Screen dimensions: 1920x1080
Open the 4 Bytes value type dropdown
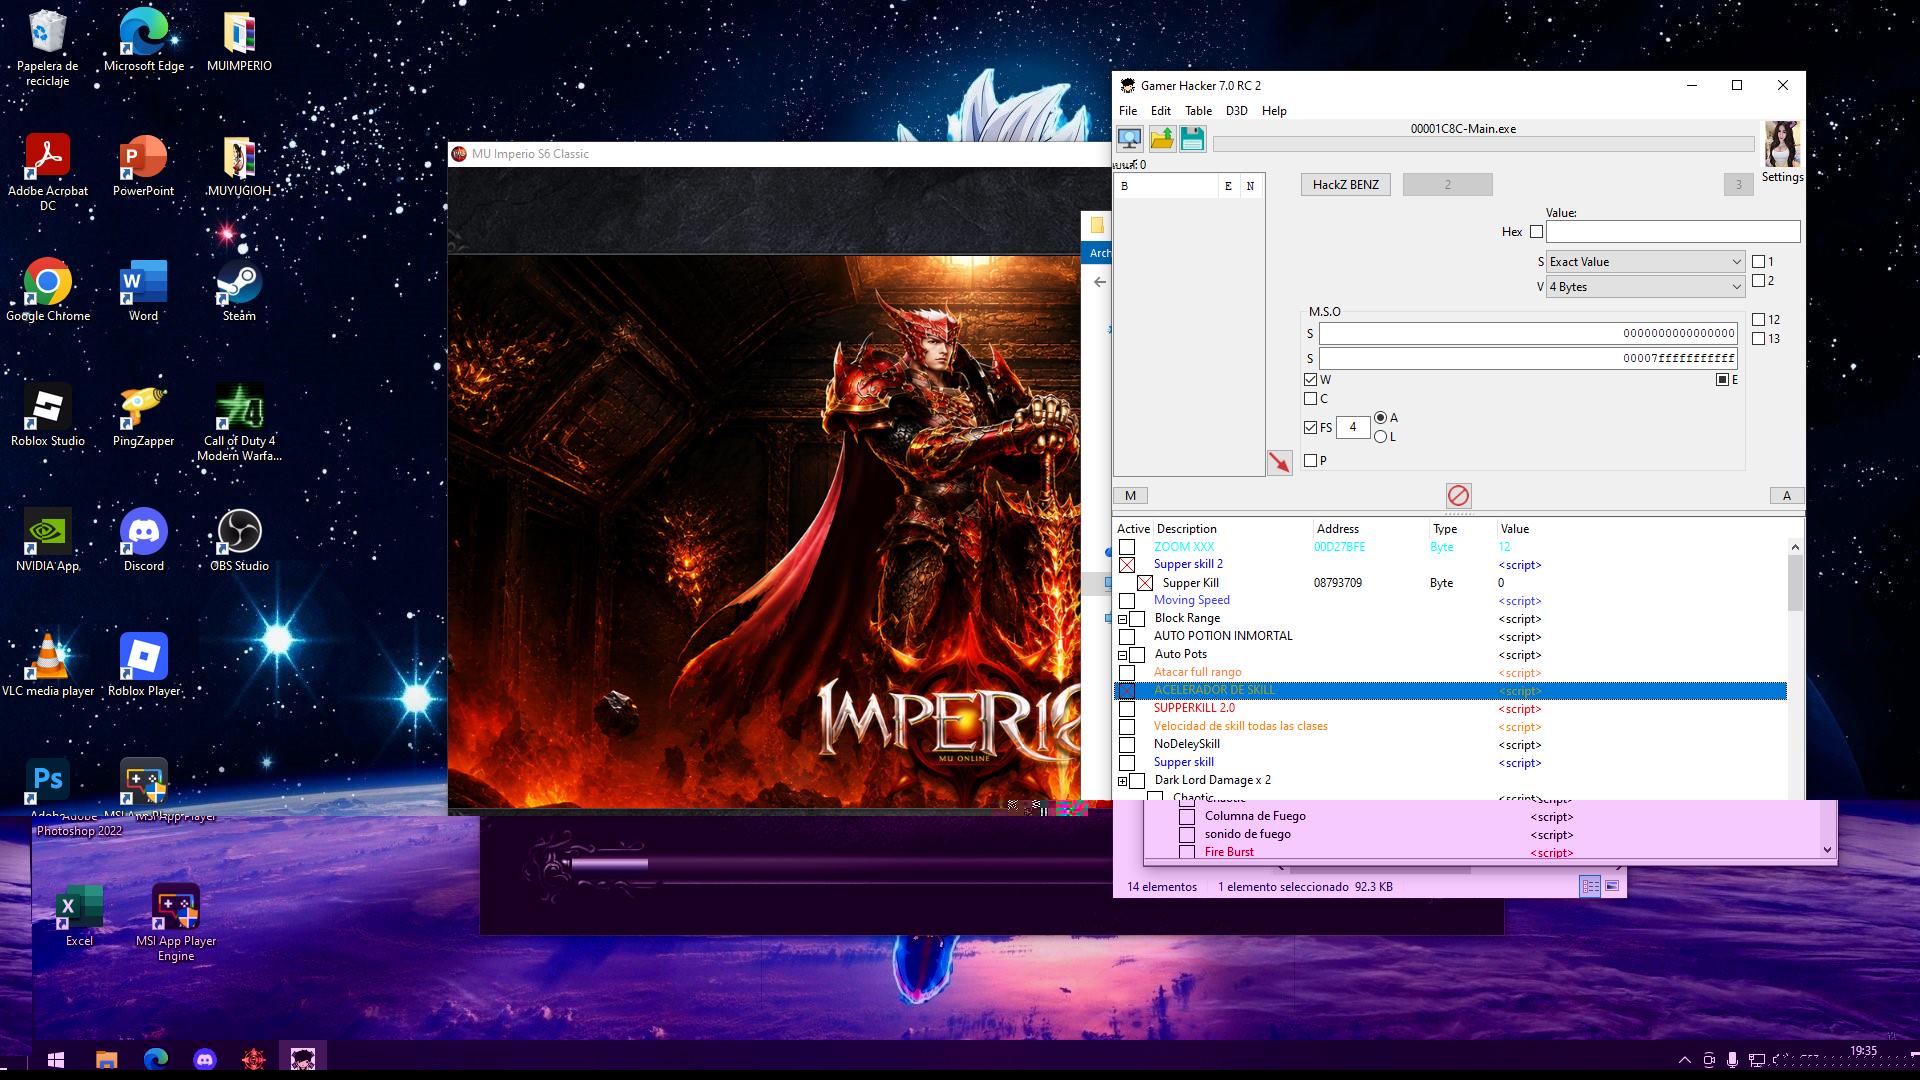click(x=1646, y=287)
